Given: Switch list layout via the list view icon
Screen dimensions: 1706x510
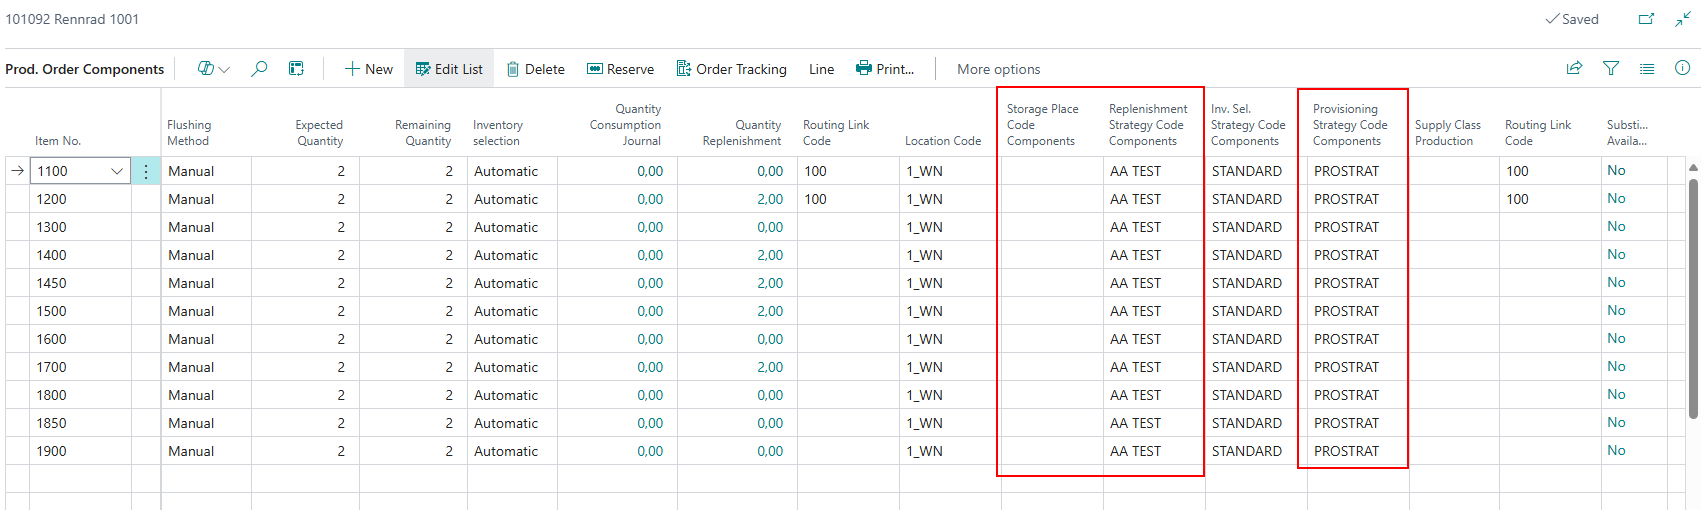Looking at the screenshot, I should pos(1647,68).
